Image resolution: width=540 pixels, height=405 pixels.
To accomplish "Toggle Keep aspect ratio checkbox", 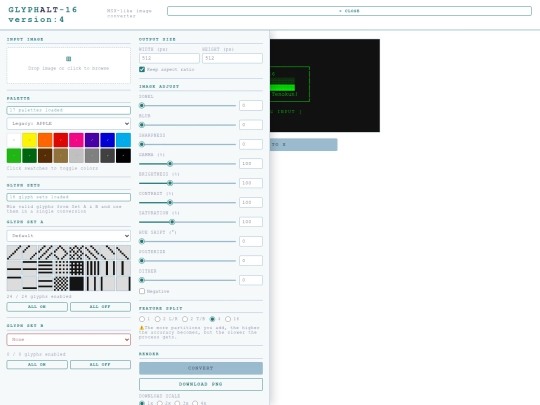I will pyautogui.click(x=142, y=69).
